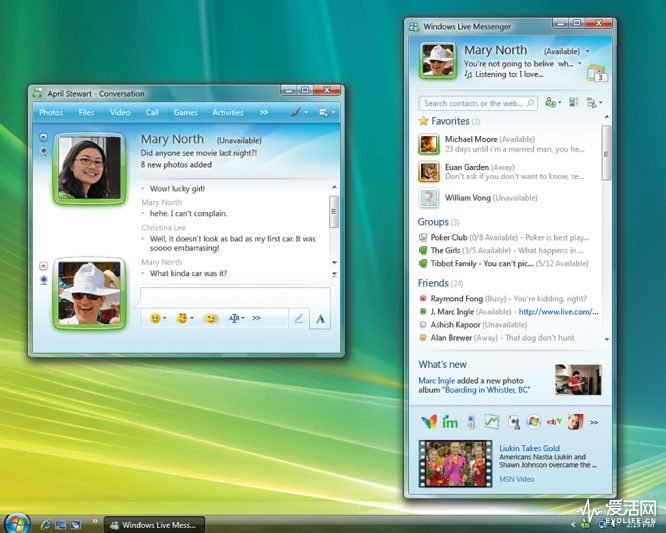Switch to handwriting mode pen icon
Image resolution: width=666 pixels, height=533 pixels.
pyautogui.click(x=297, y=318)
